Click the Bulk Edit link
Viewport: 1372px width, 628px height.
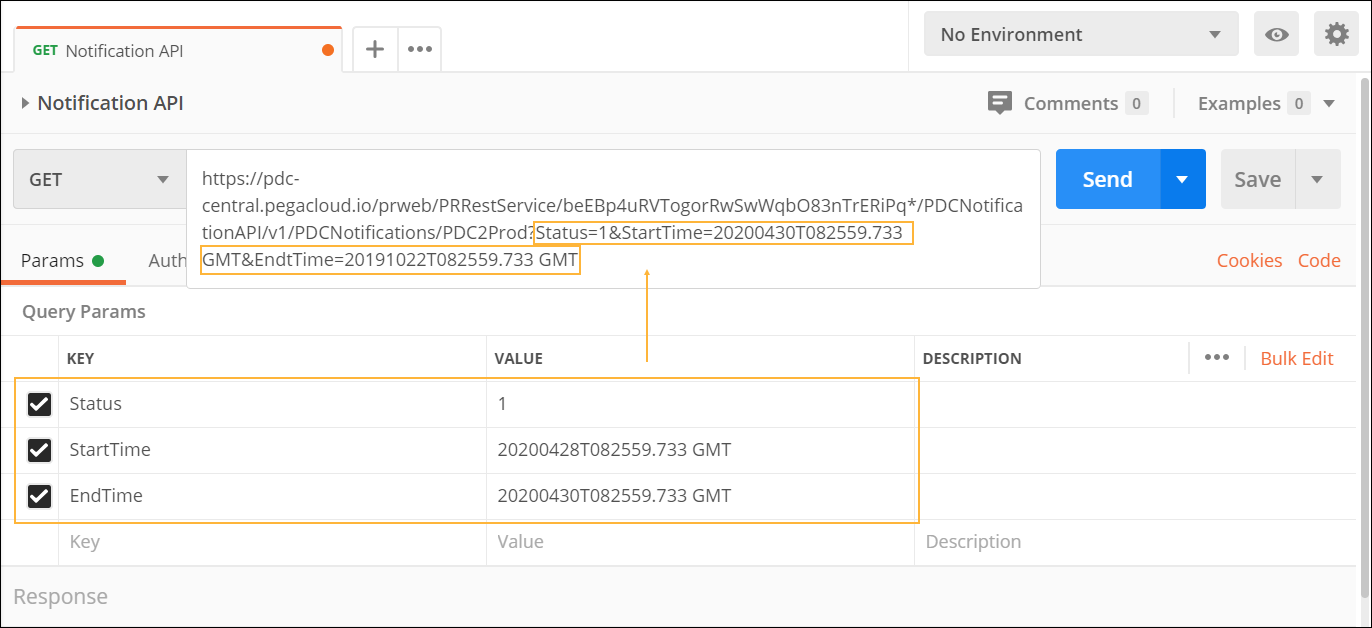coord(1296,359)
